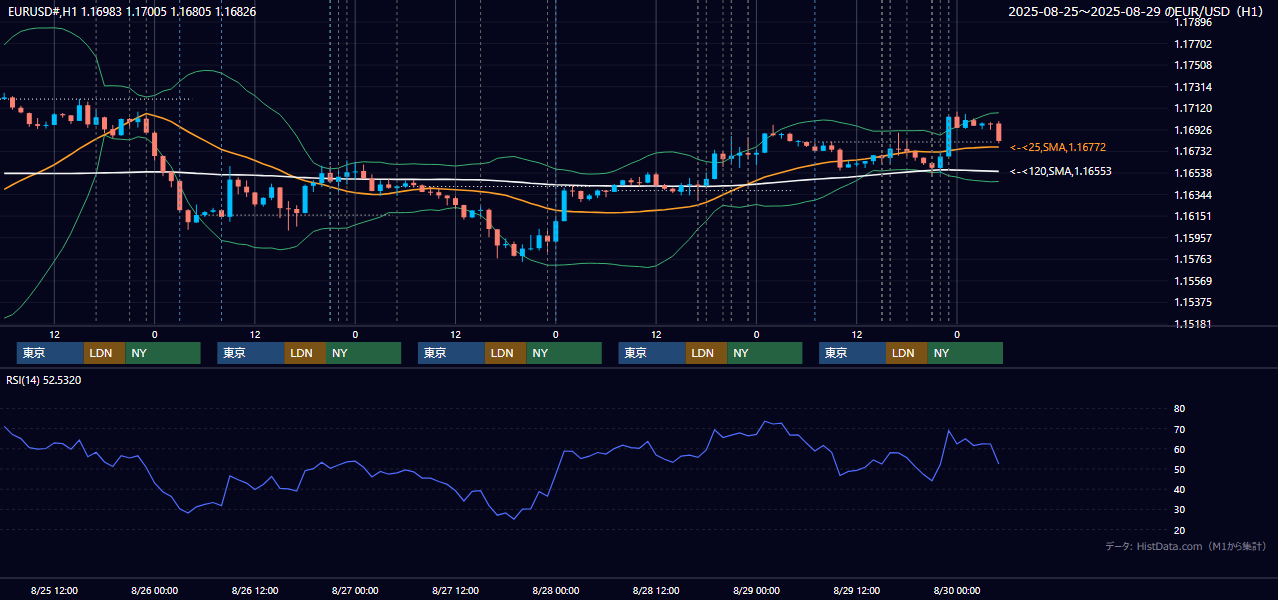Click RSI level 70 on axis
Viewport: 1278px width, 600px height.
1179,430
